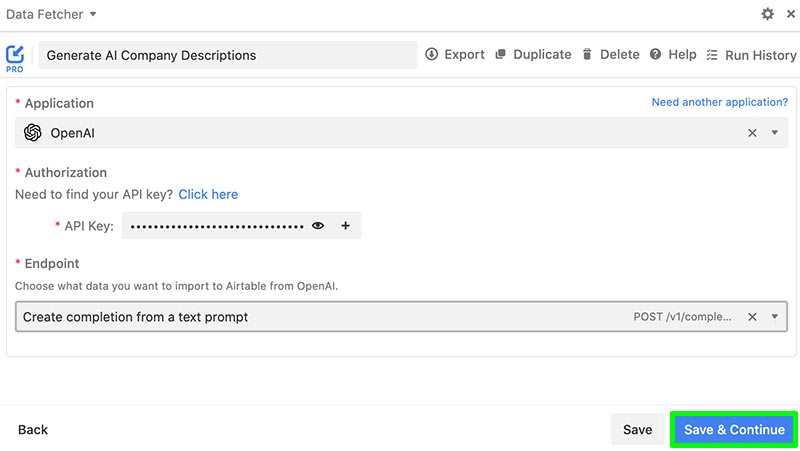Reveal the API key with eye icon

pyautogui.click(x=318, y=226)
